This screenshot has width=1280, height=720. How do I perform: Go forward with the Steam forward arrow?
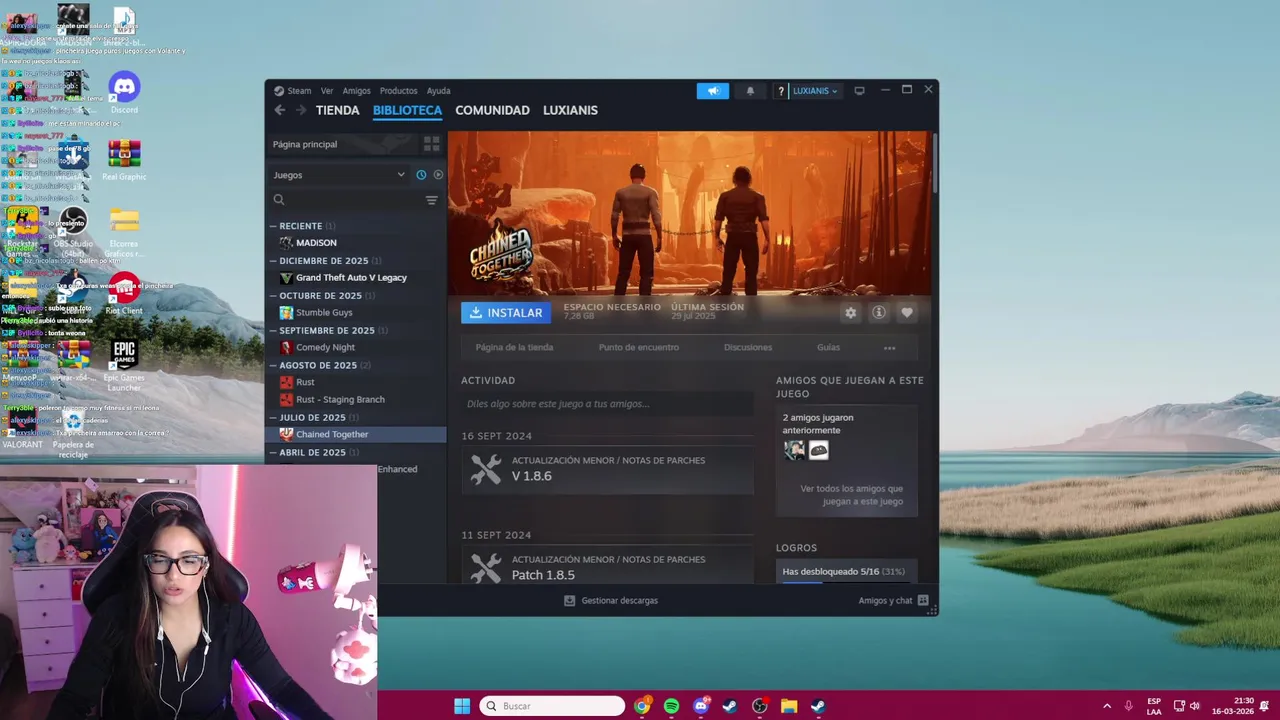click(301, 110)
